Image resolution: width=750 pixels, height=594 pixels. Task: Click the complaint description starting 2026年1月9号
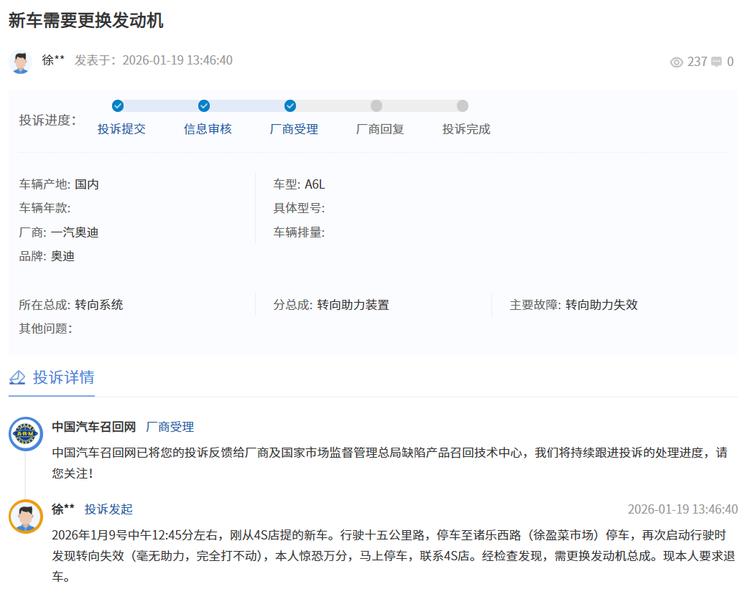393,556
